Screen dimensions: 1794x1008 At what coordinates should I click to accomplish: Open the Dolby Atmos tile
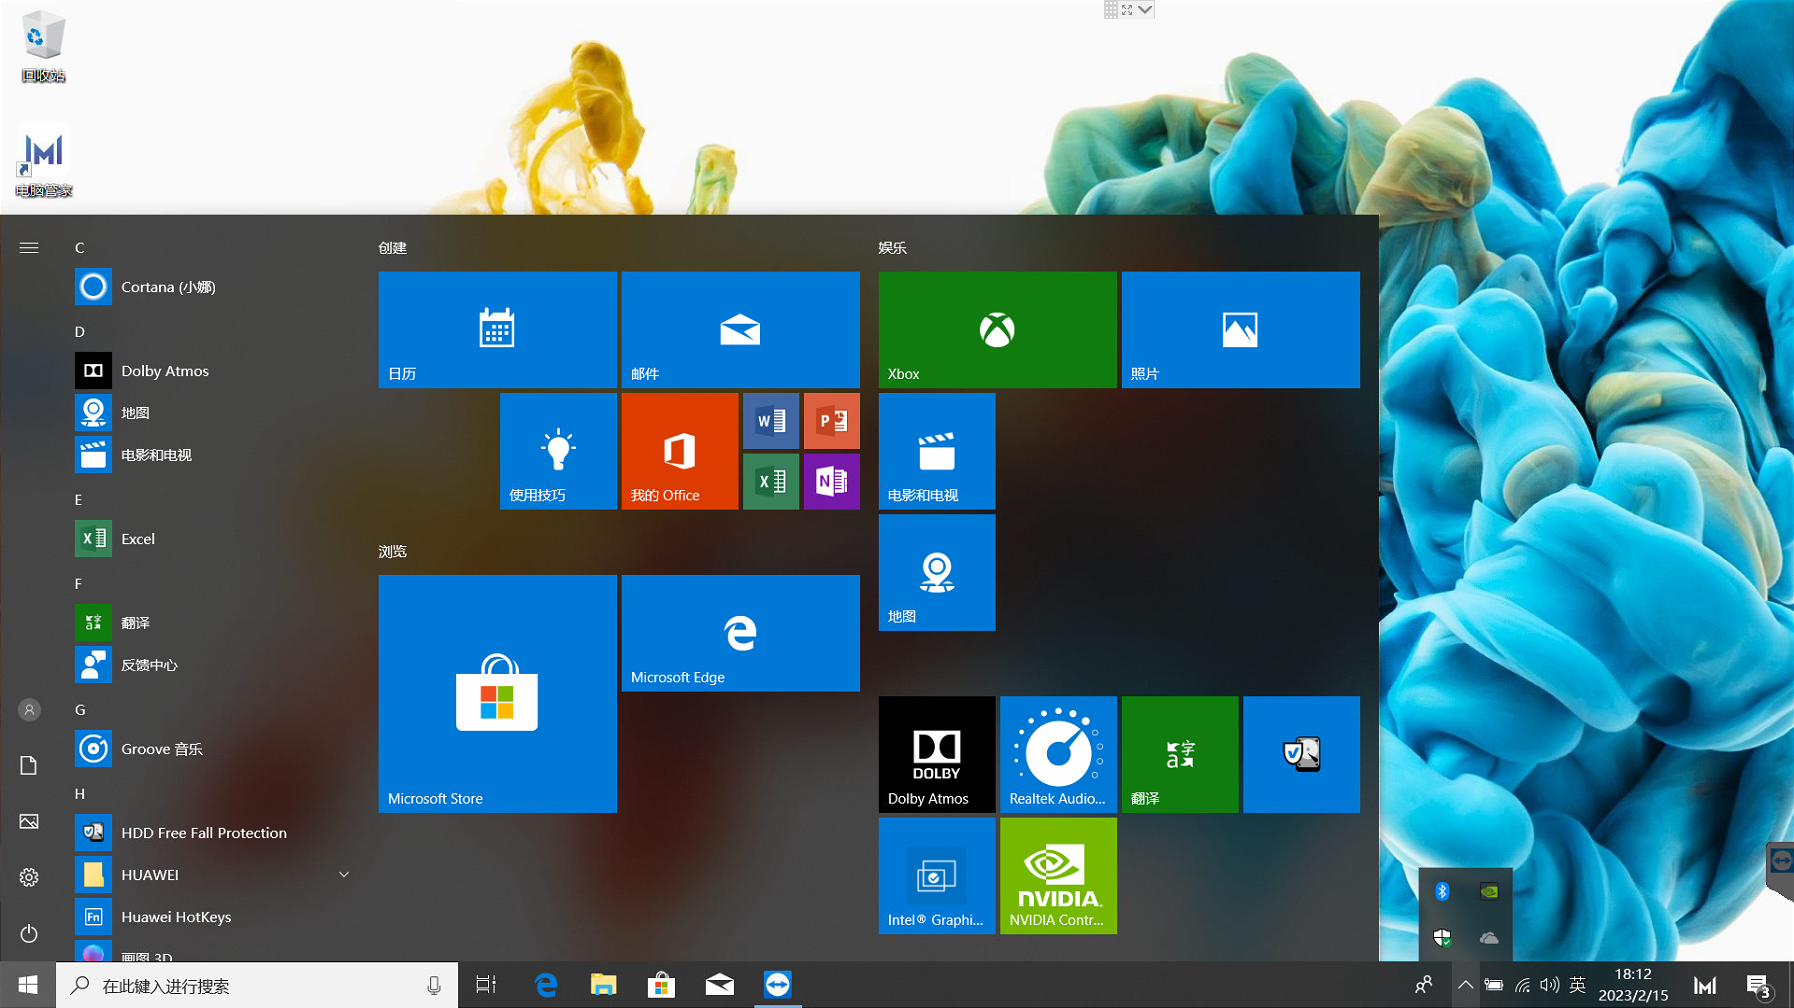937,754
